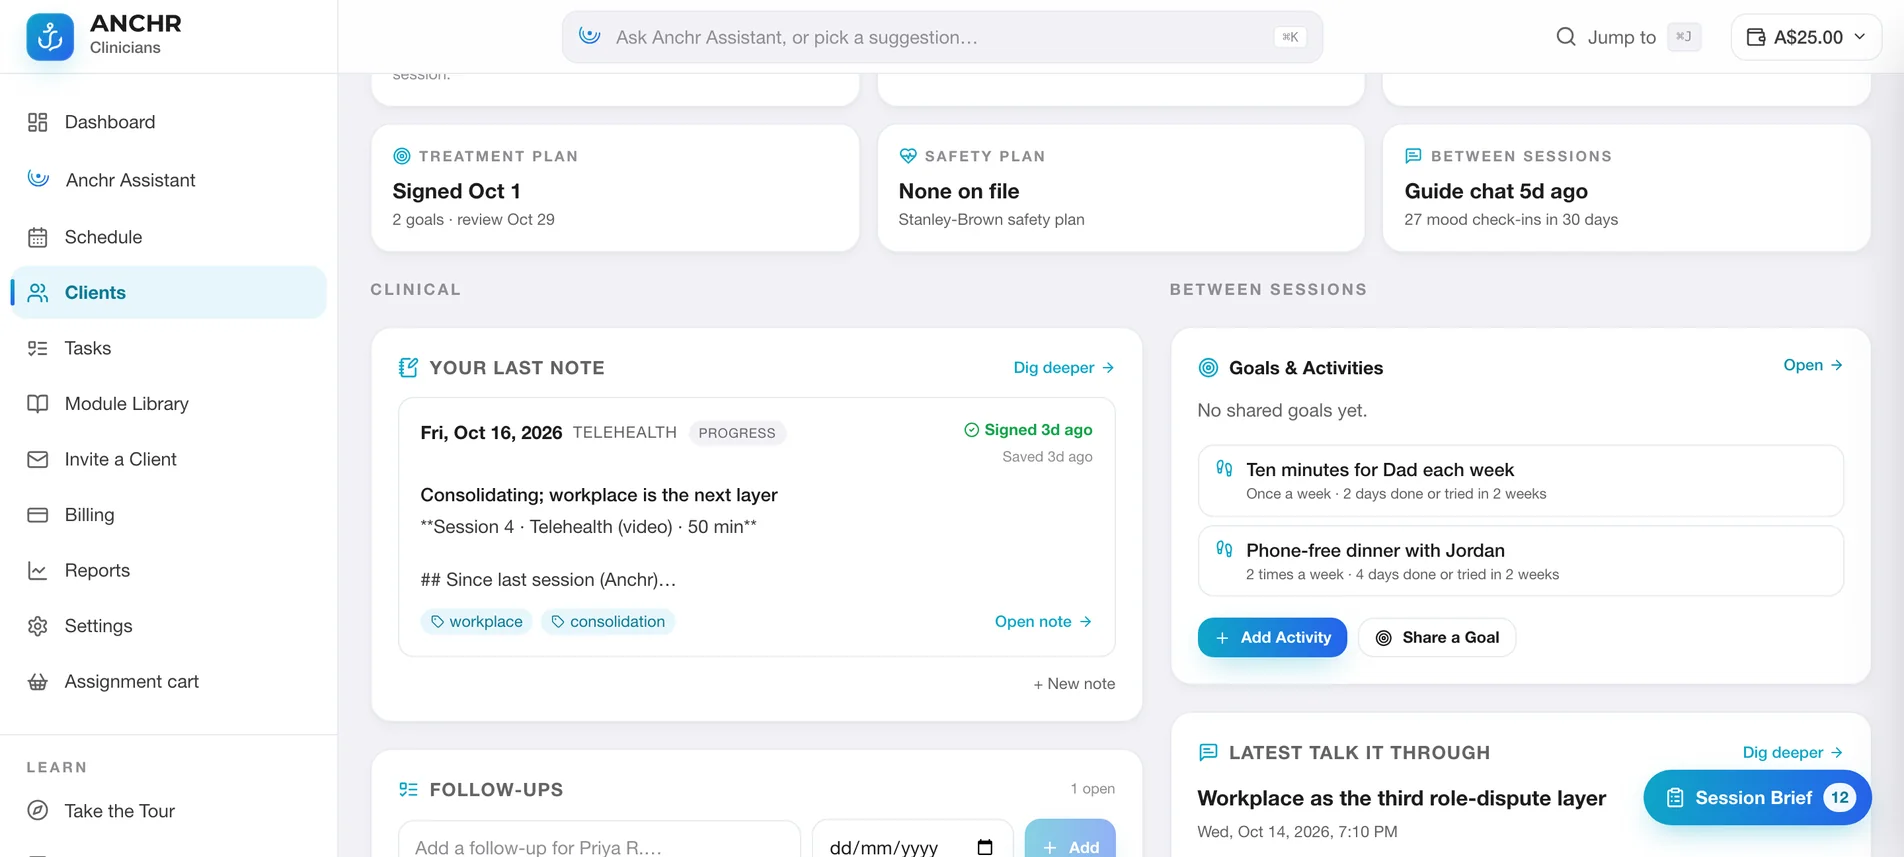
Task: Select the Anchr Assistant sidebar icon
Action: pos(38,179)
